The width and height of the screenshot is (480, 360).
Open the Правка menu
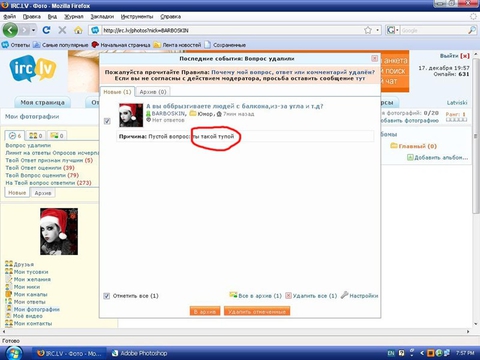pyautogui.click(x=32, y=16)
